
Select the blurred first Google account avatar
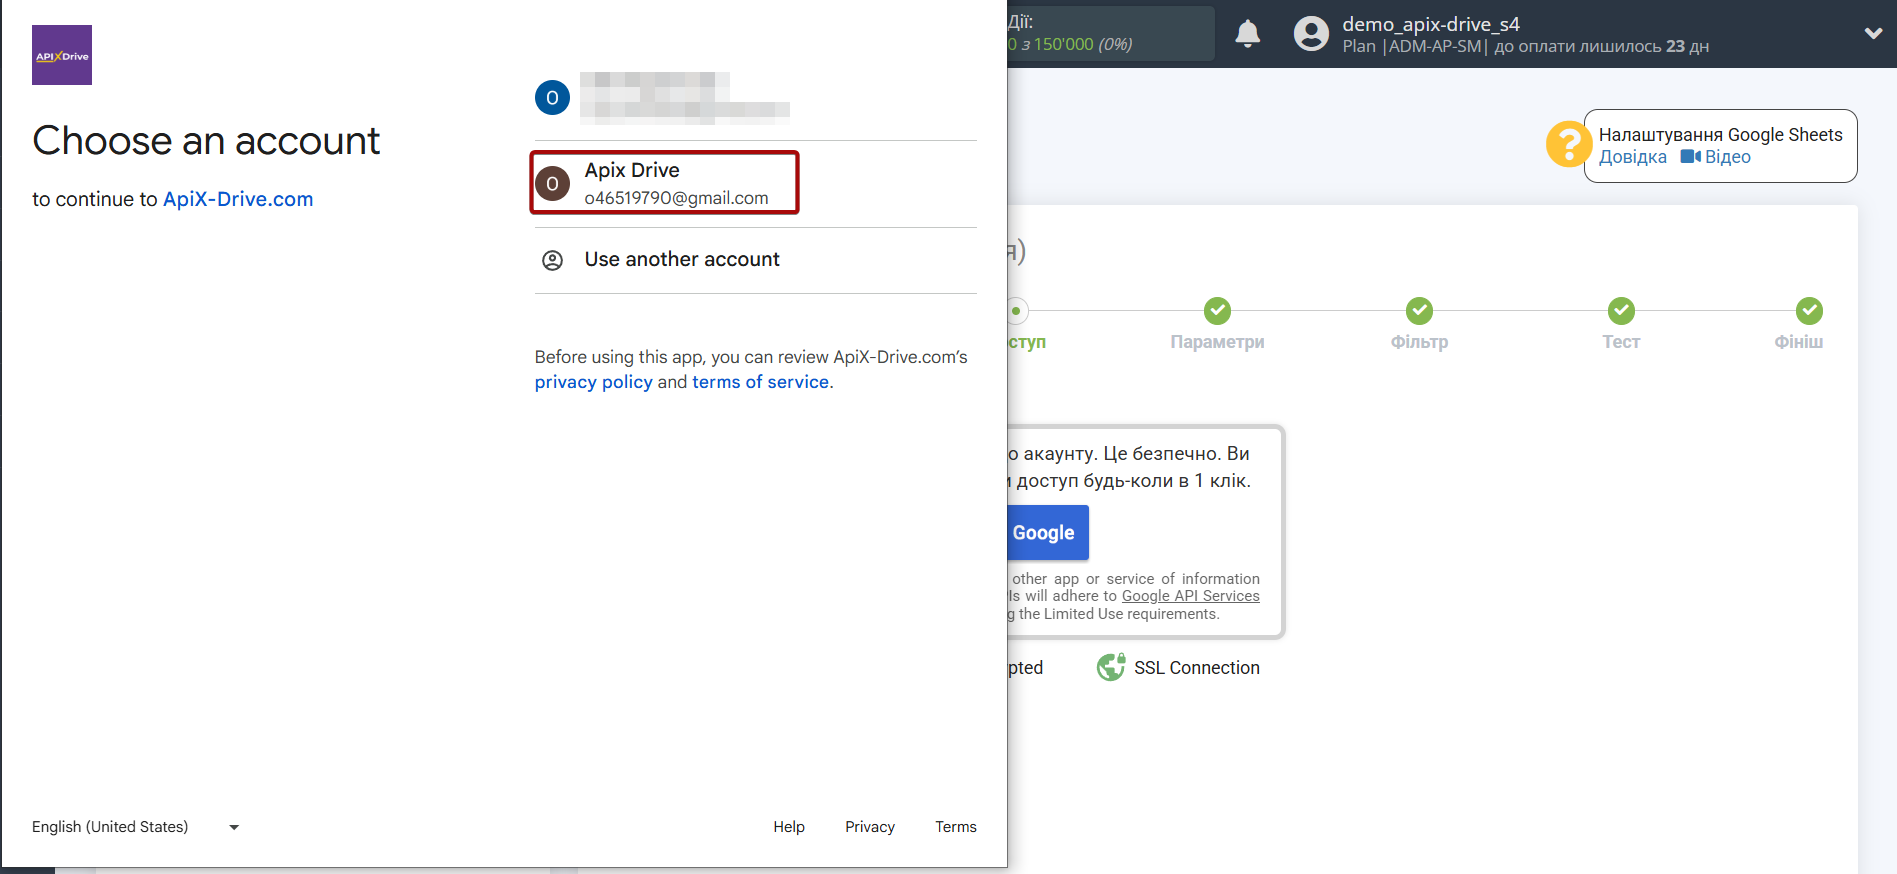coord(552,97)
